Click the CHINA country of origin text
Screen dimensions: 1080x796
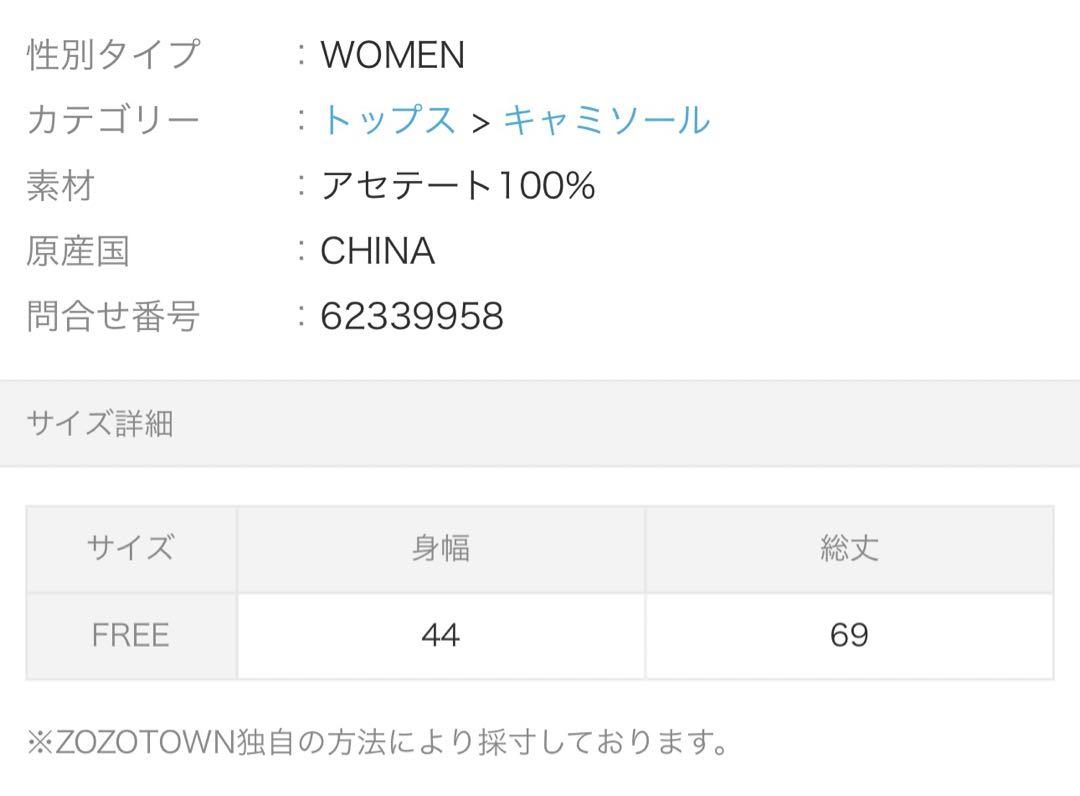377,251
